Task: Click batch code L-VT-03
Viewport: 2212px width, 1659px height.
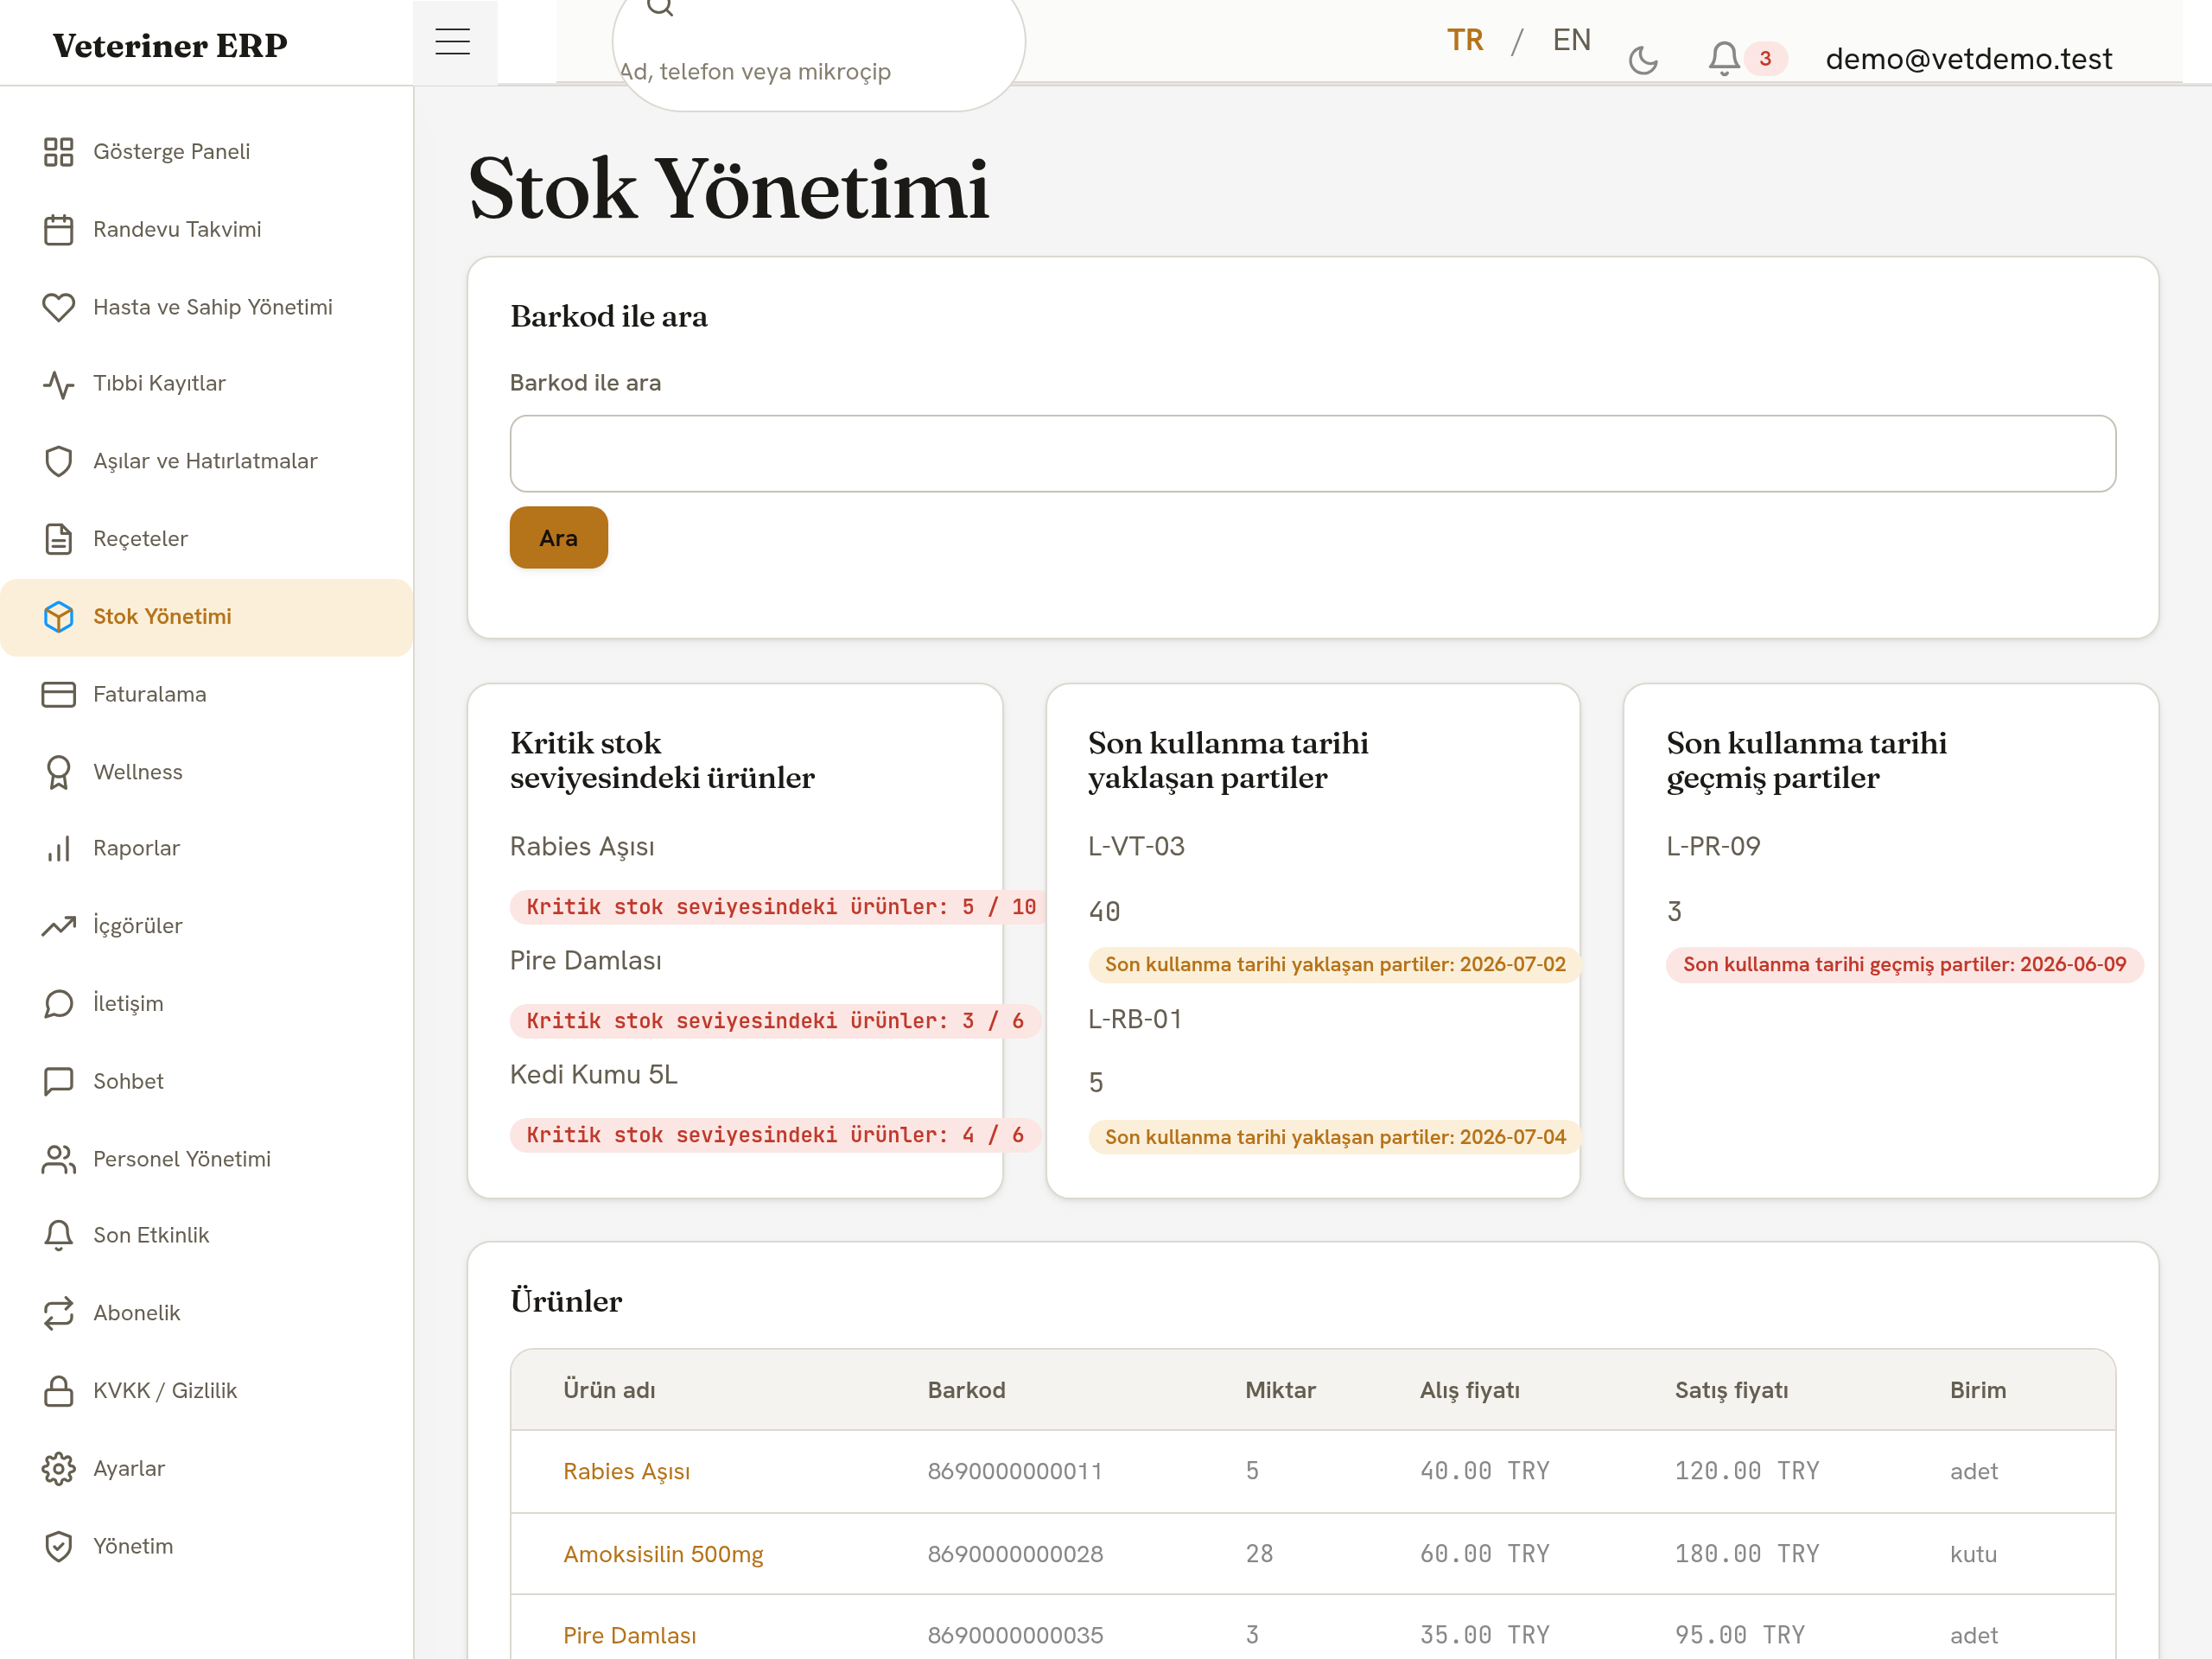Action: [x=1136, y=846]
